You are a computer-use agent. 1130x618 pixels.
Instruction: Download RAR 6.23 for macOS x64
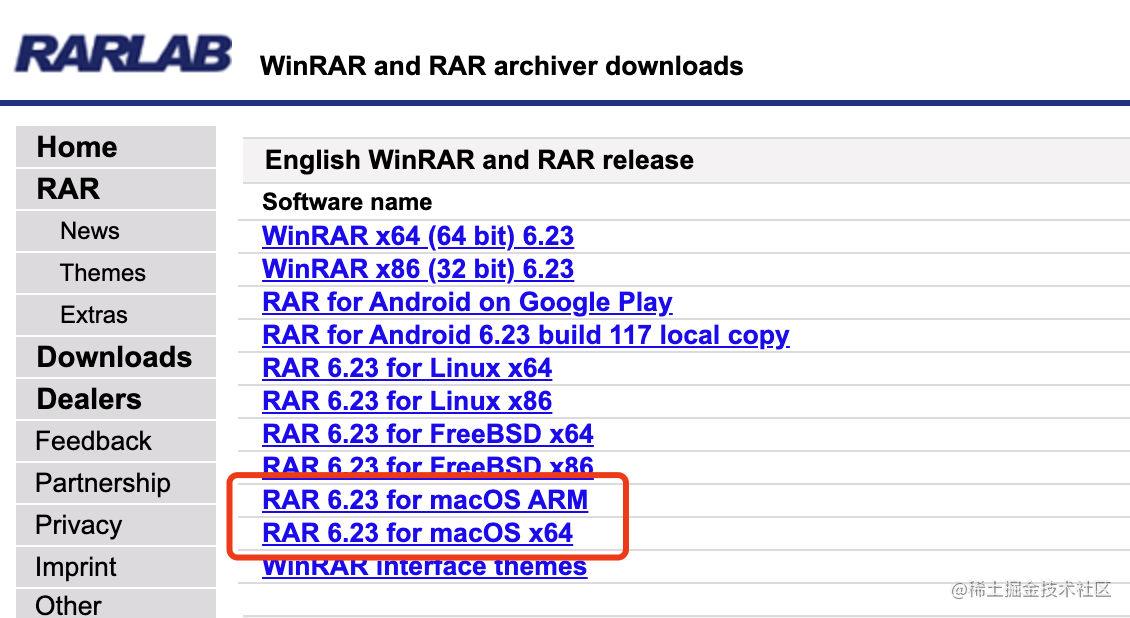pos(417,533)
